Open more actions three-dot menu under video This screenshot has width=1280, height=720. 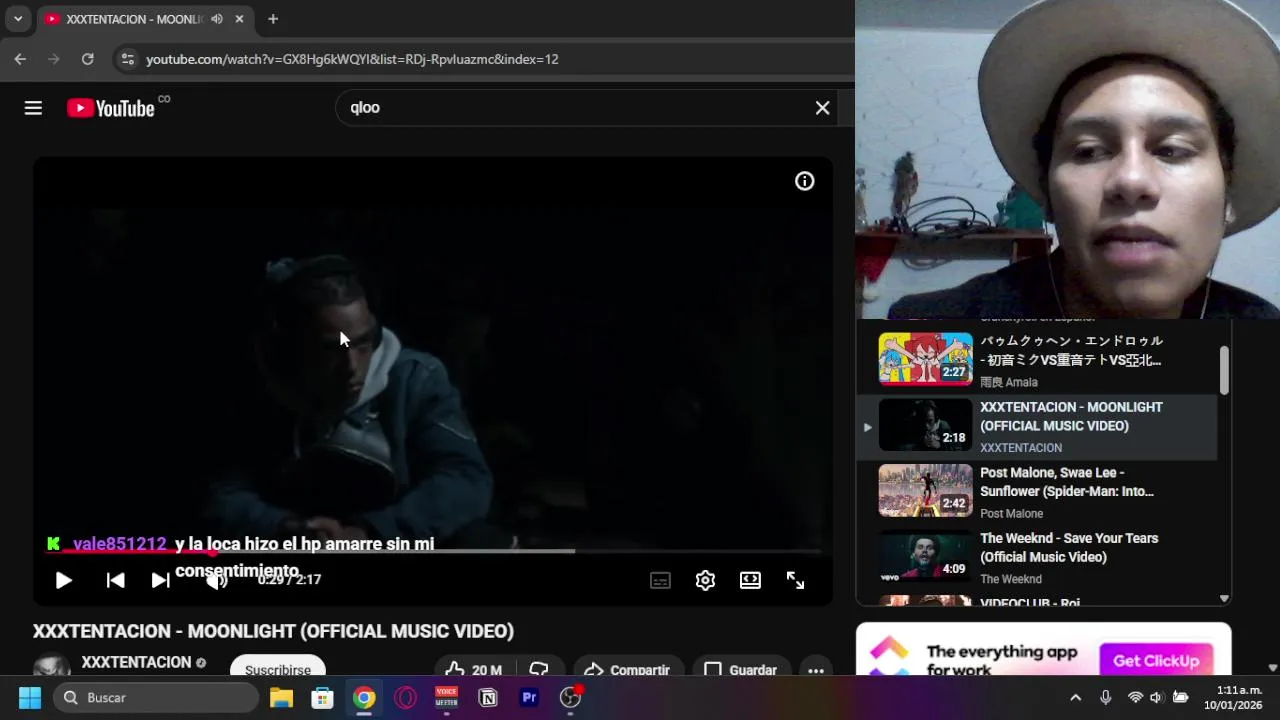tap(816, 670)
